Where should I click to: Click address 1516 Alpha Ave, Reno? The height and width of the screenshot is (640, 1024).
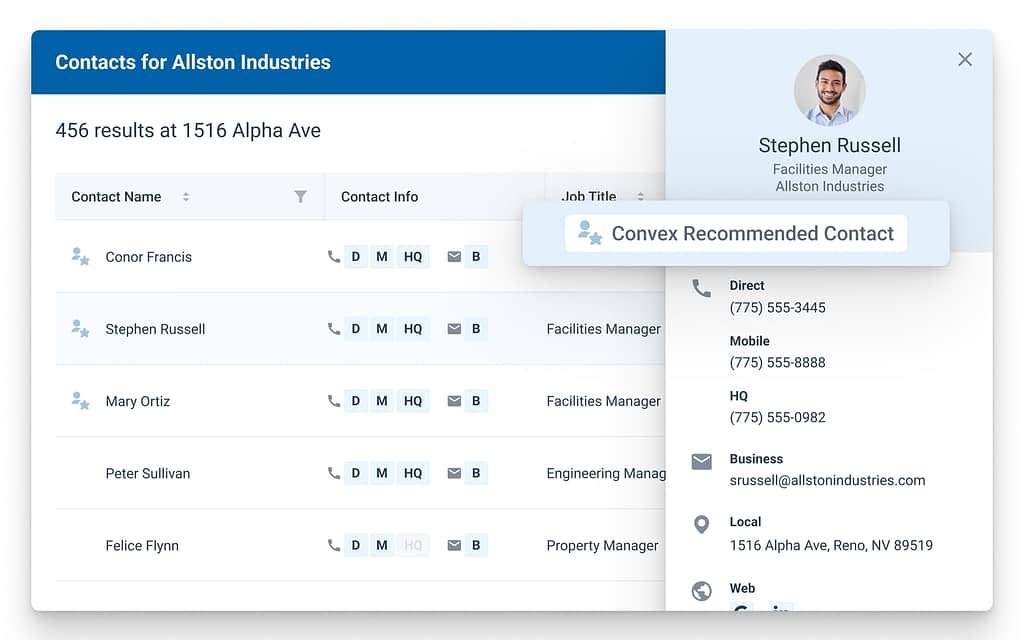click(831, 545)
